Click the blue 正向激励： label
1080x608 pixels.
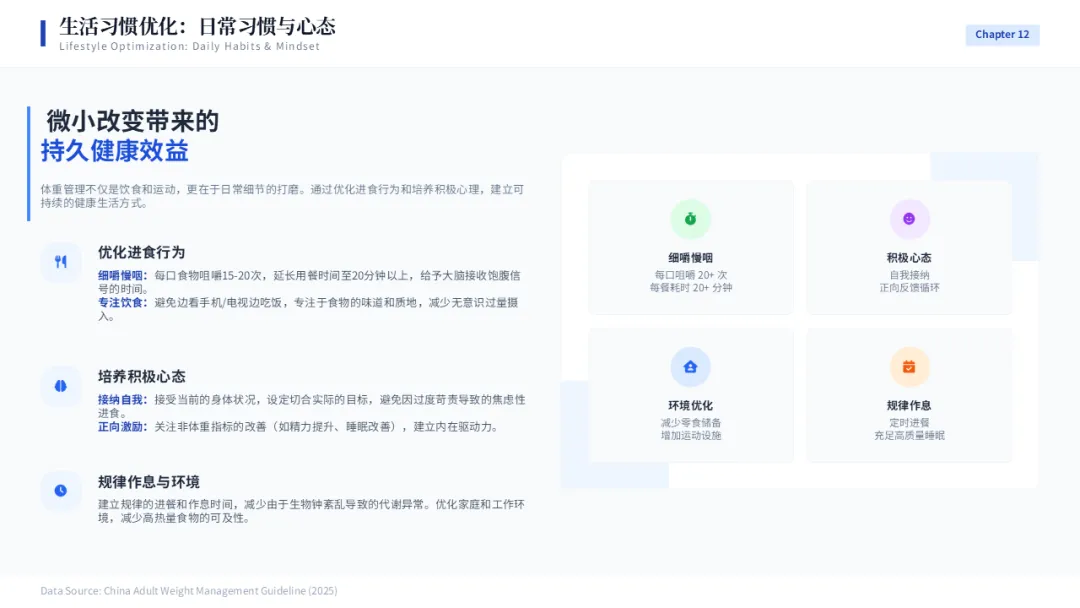[123, 427]
